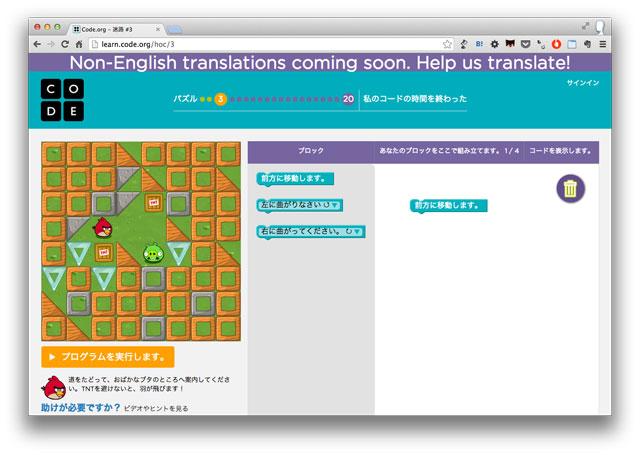Click the パズル label
Screen dimensions: 640x455
pos(185,99)
